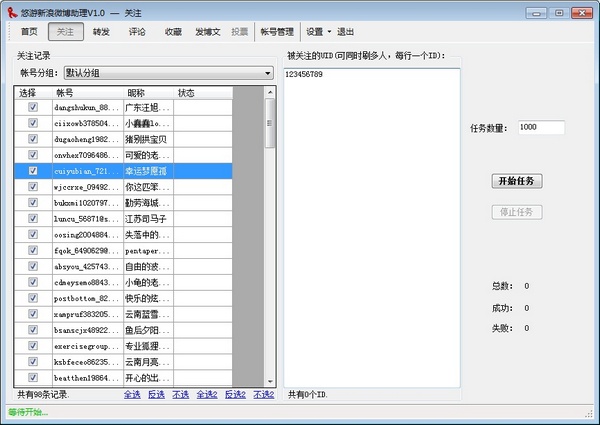Toggle the oosing2004884 row checkbox
600x425 pixels.
pos(33,234)
